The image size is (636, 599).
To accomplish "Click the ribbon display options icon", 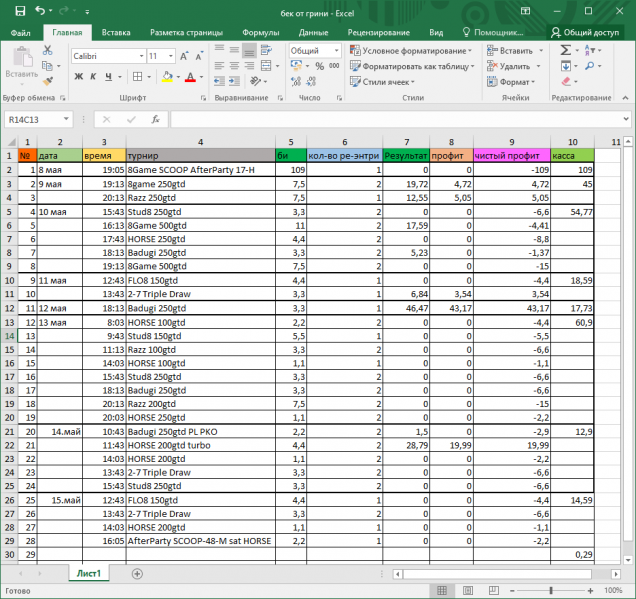I will 525,11.
